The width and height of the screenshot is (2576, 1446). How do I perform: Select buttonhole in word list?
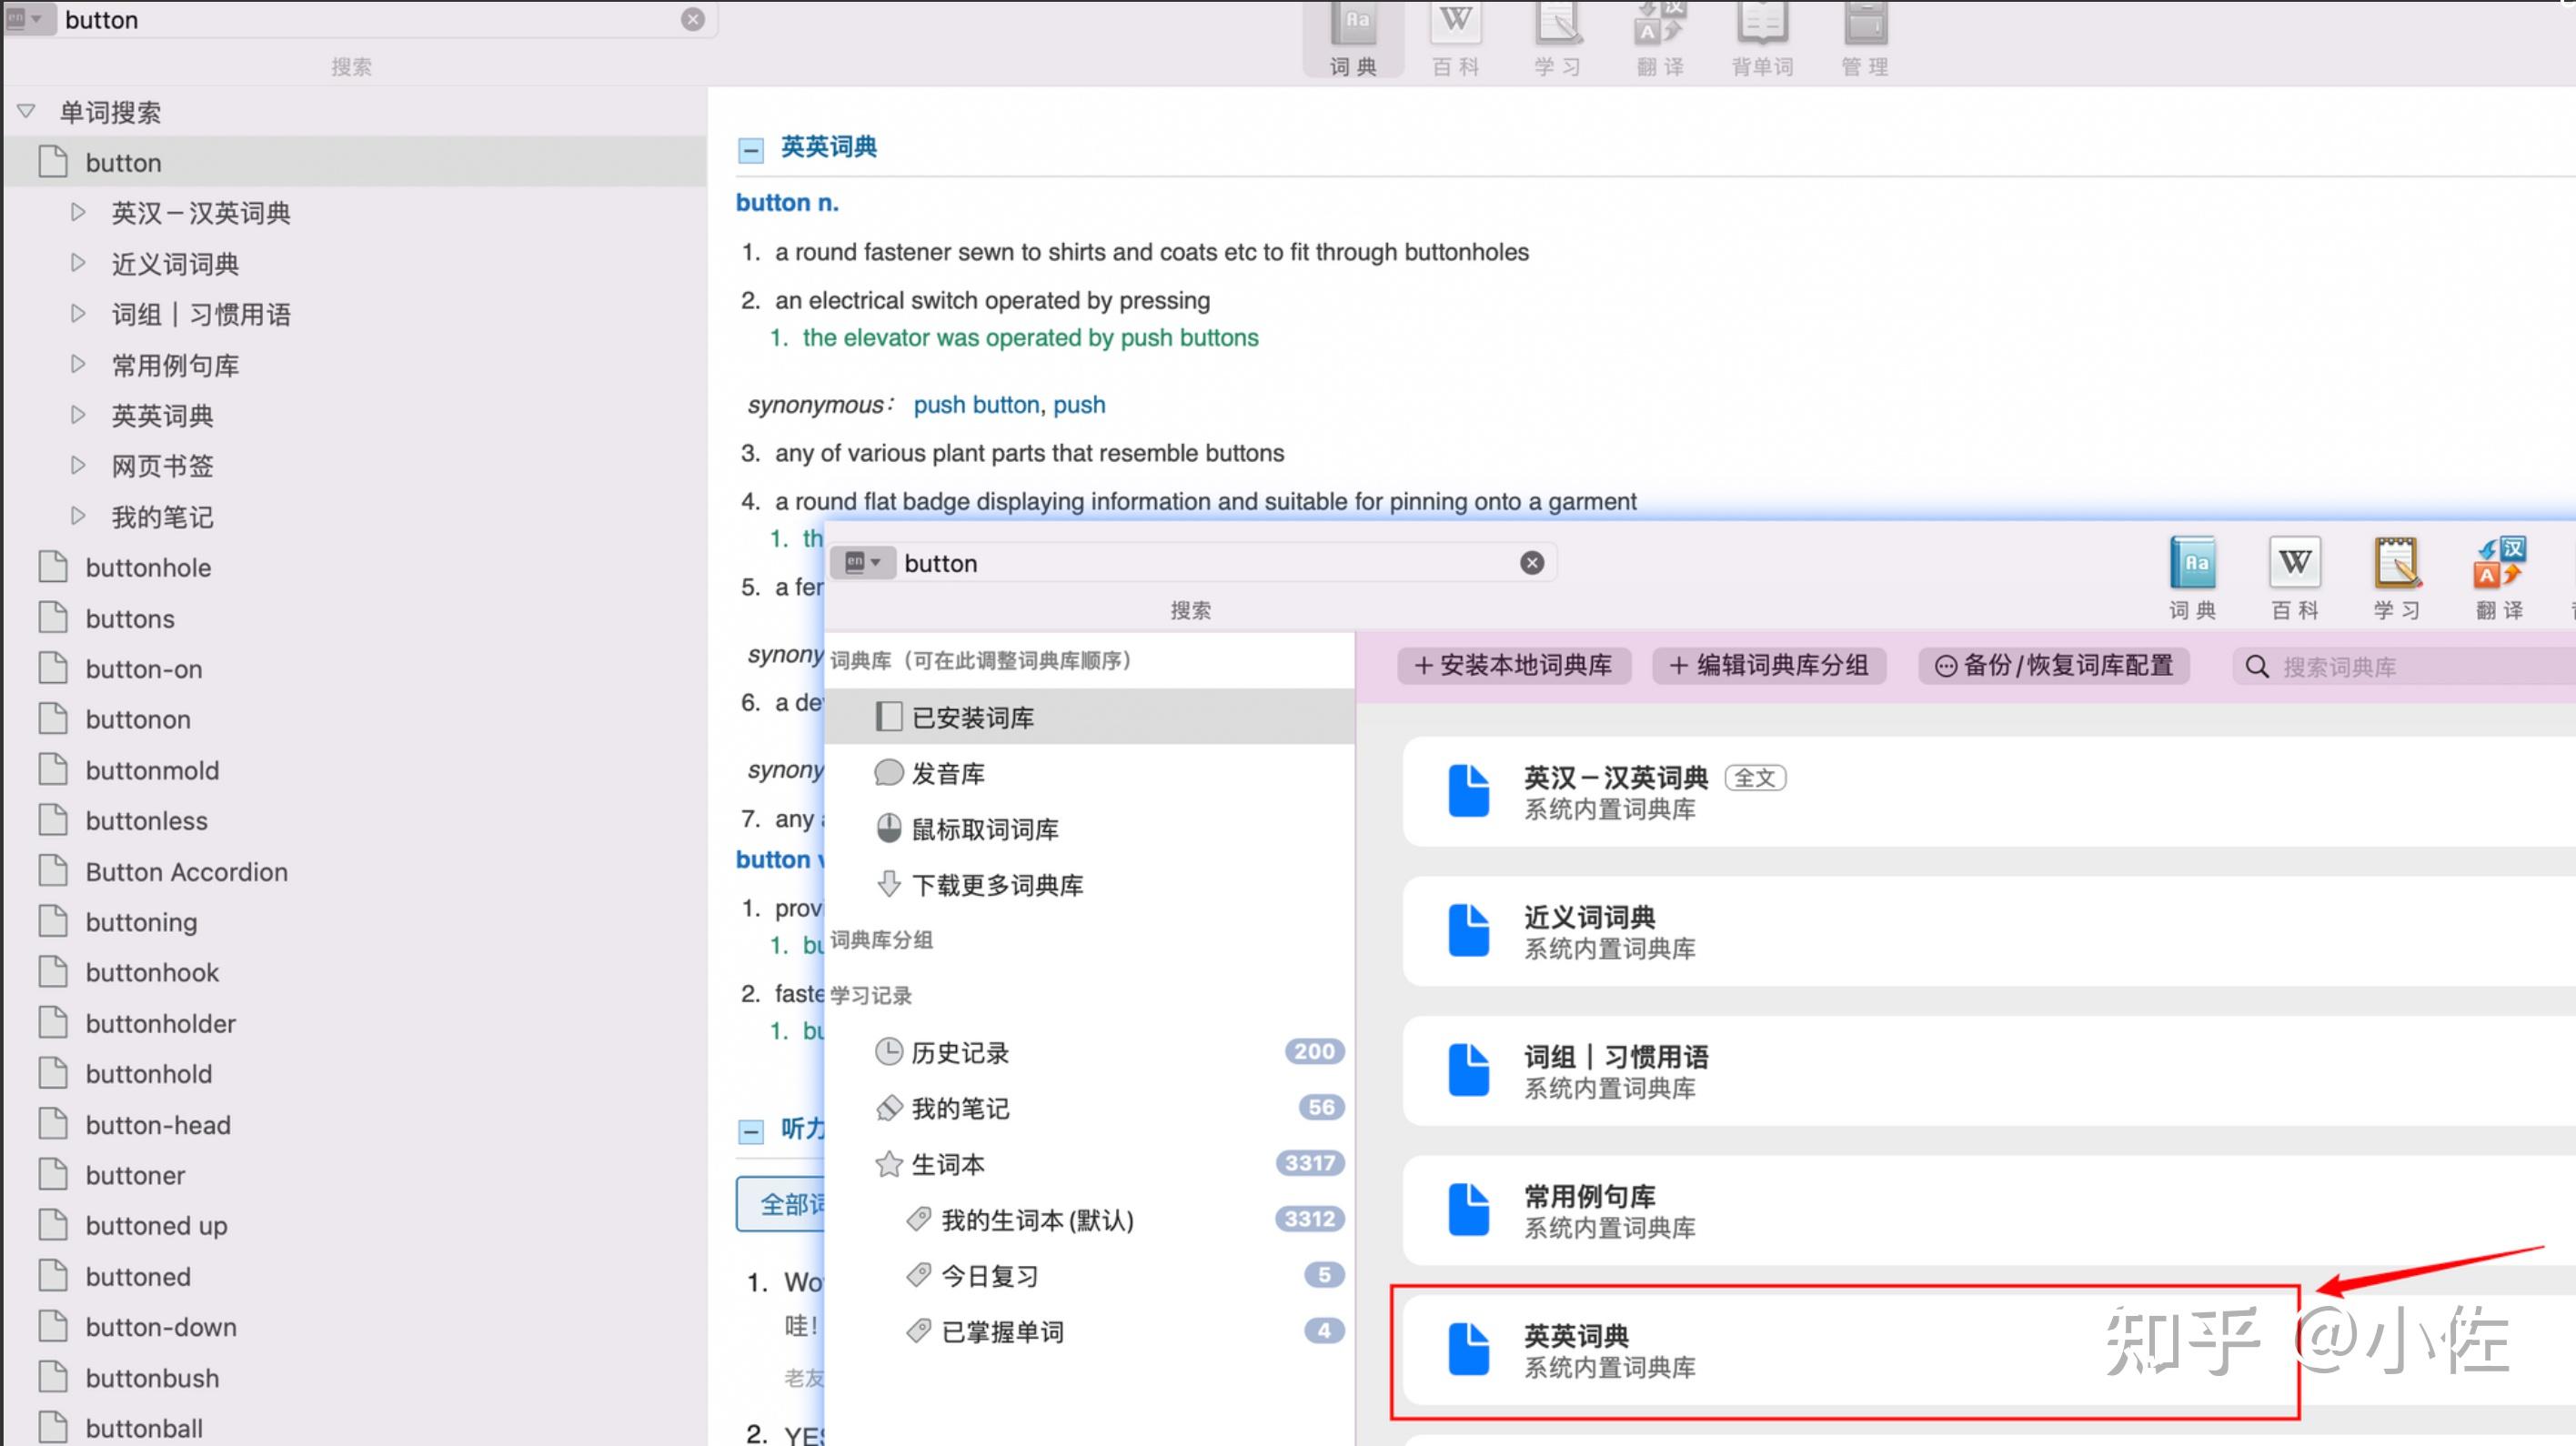[356, 567]
